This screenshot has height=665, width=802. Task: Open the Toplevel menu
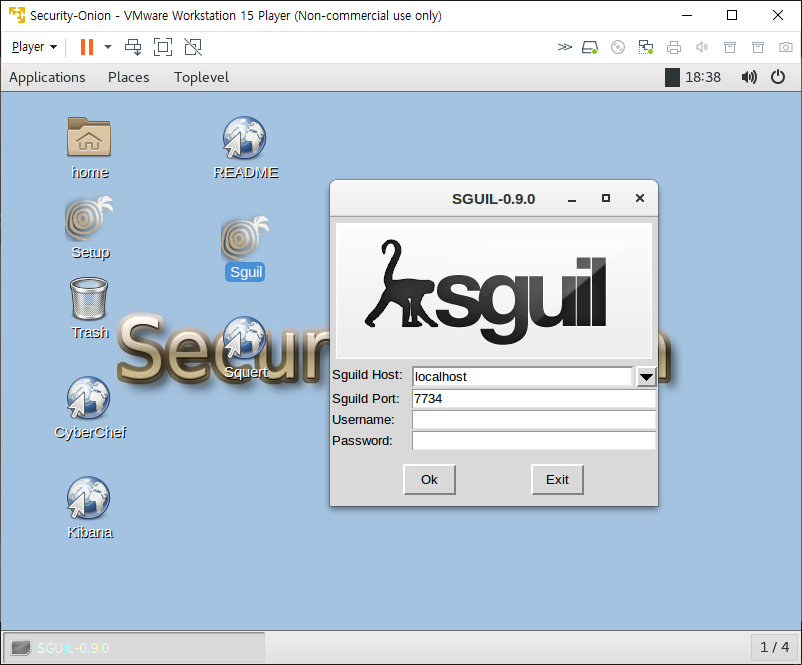(201, 77)
